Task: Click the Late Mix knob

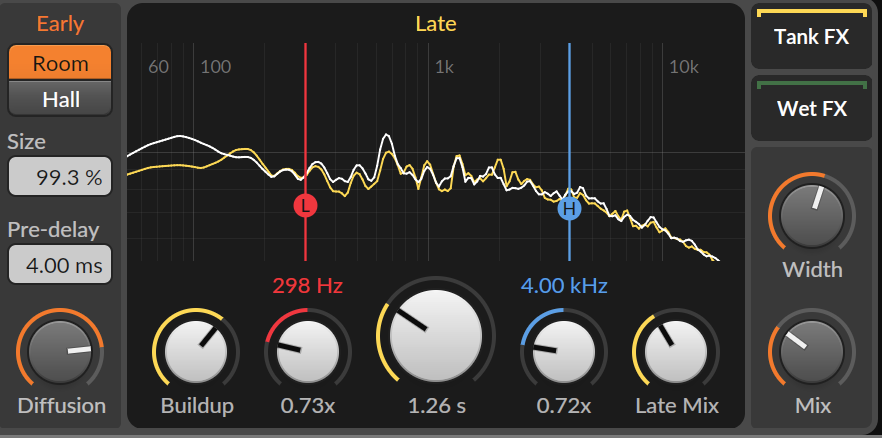Action: coord(676,352)
